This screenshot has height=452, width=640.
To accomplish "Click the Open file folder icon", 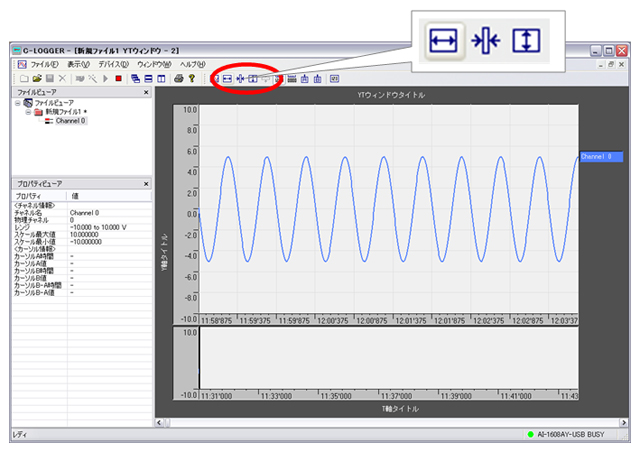I will 37,78.
